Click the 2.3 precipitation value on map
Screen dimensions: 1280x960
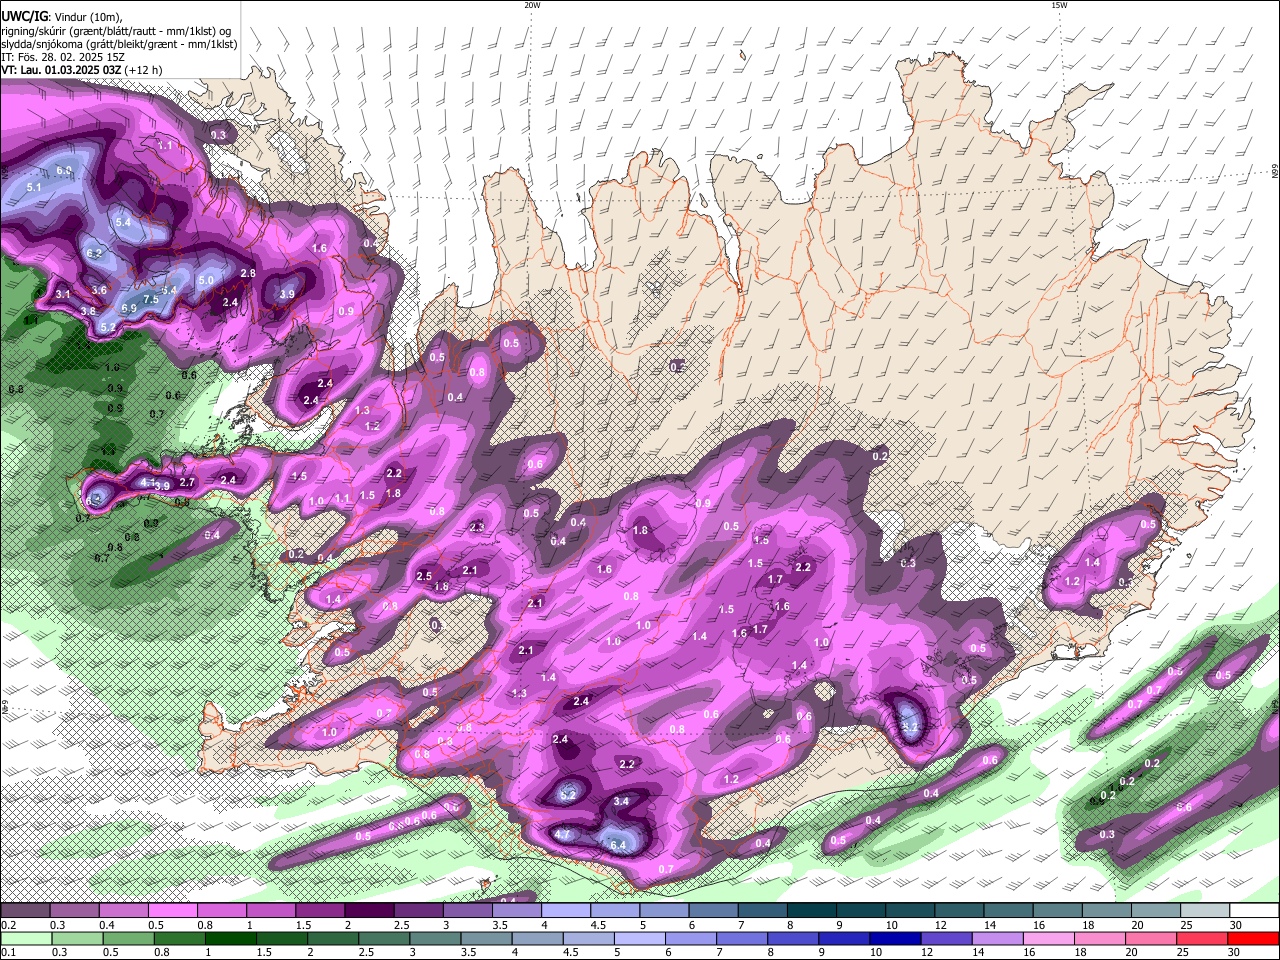click(477, 527)
